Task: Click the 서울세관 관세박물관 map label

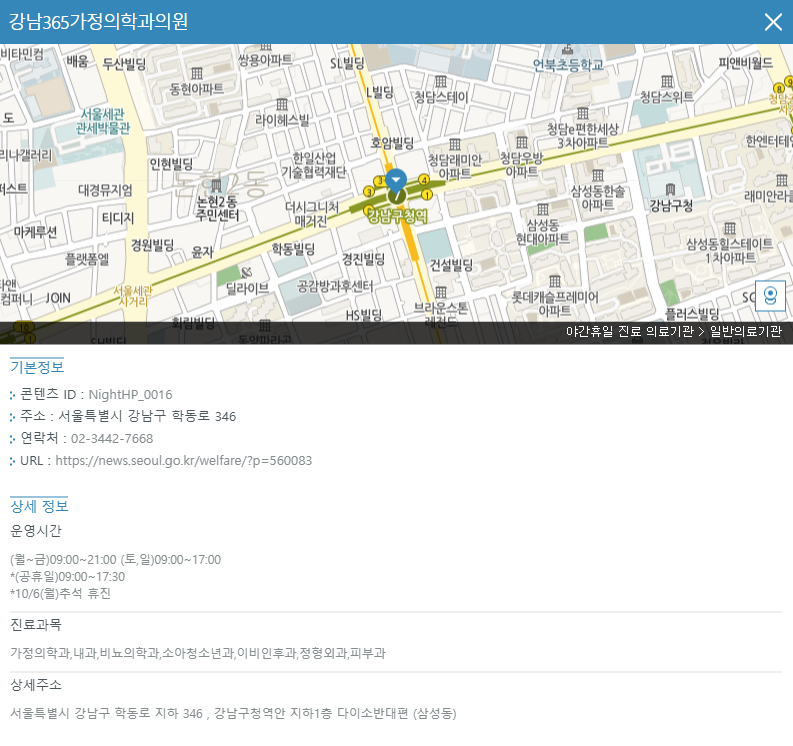Action: pyautogui.click(x=103, y=121)
